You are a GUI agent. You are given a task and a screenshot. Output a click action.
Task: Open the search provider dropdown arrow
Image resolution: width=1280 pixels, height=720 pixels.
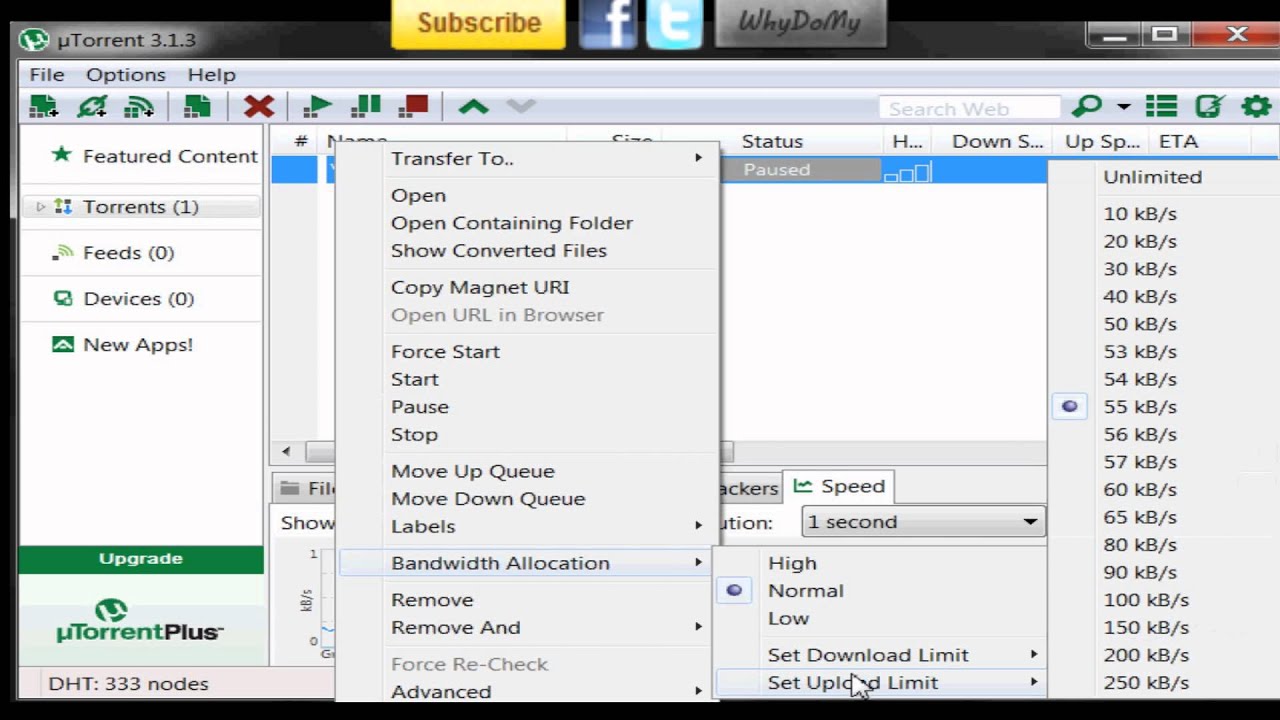point(1123,107)
